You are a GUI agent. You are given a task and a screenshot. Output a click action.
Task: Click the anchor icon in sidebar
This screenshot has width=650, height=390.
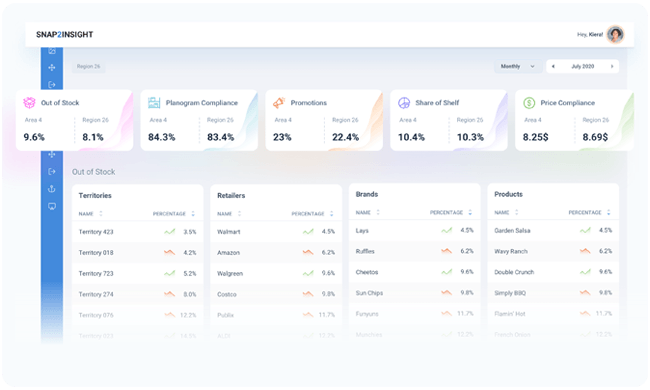pyautogui.click(x=52, y=189)
